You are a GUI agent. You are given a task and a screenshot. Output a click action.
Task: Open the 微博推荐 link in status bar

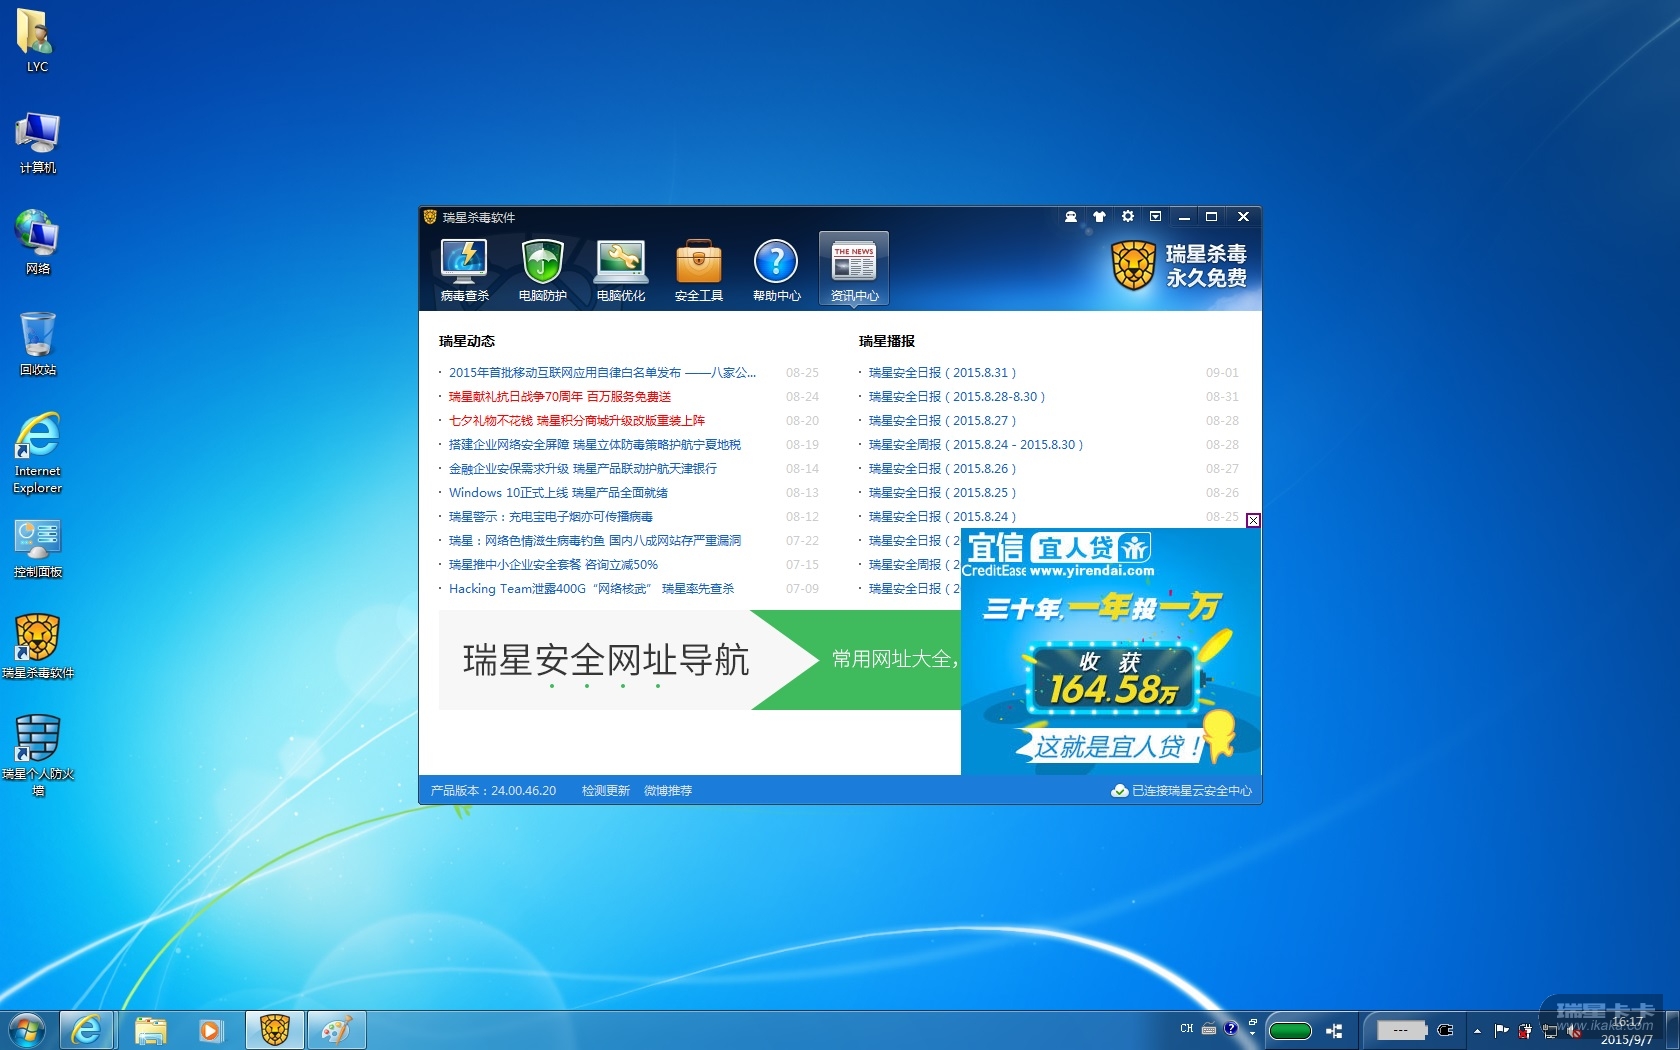click(667, 791)
